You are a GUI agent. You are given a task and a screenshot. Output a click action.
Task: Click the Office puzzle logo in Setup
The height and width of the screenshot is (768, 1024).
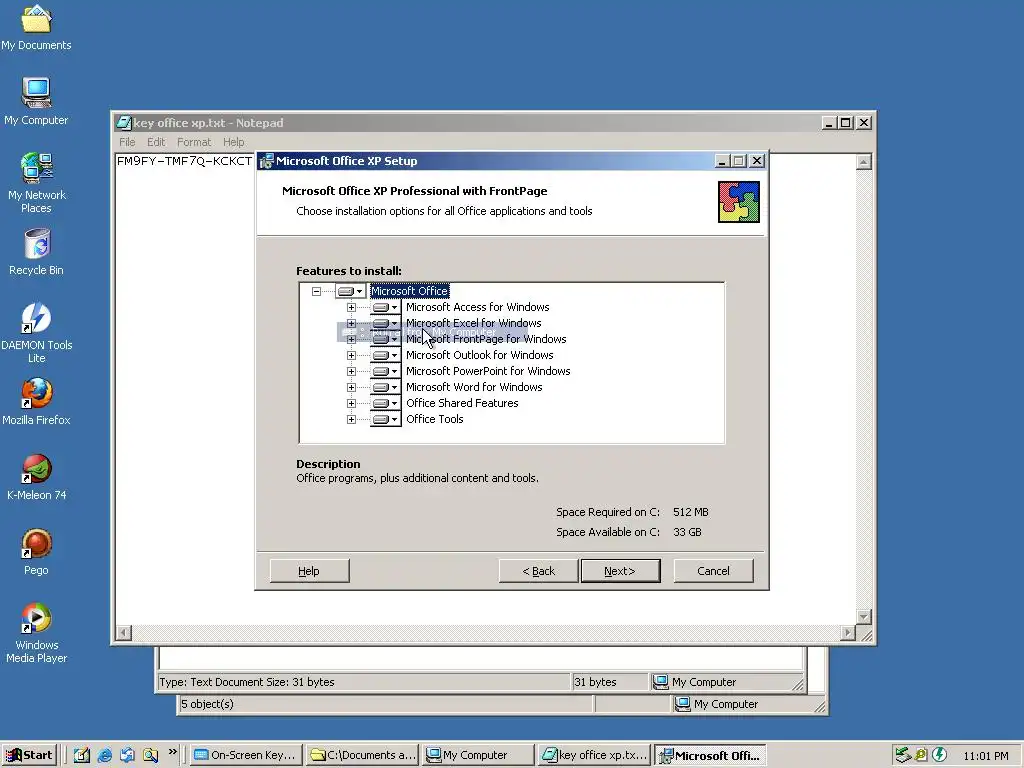(x=739, y=202)
